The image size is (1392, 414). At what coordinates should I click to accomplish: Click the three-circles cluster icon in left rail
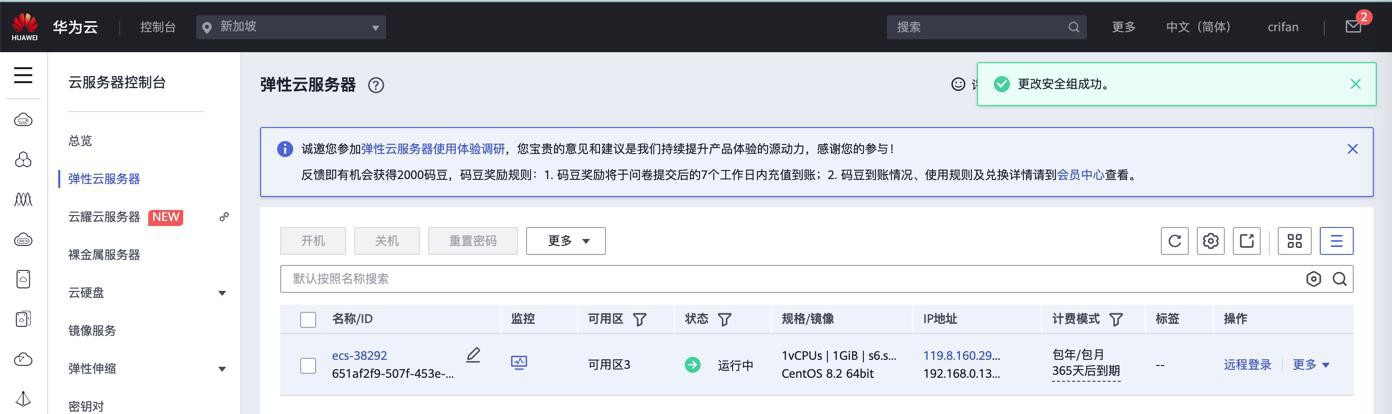click(x=23, y=160)
